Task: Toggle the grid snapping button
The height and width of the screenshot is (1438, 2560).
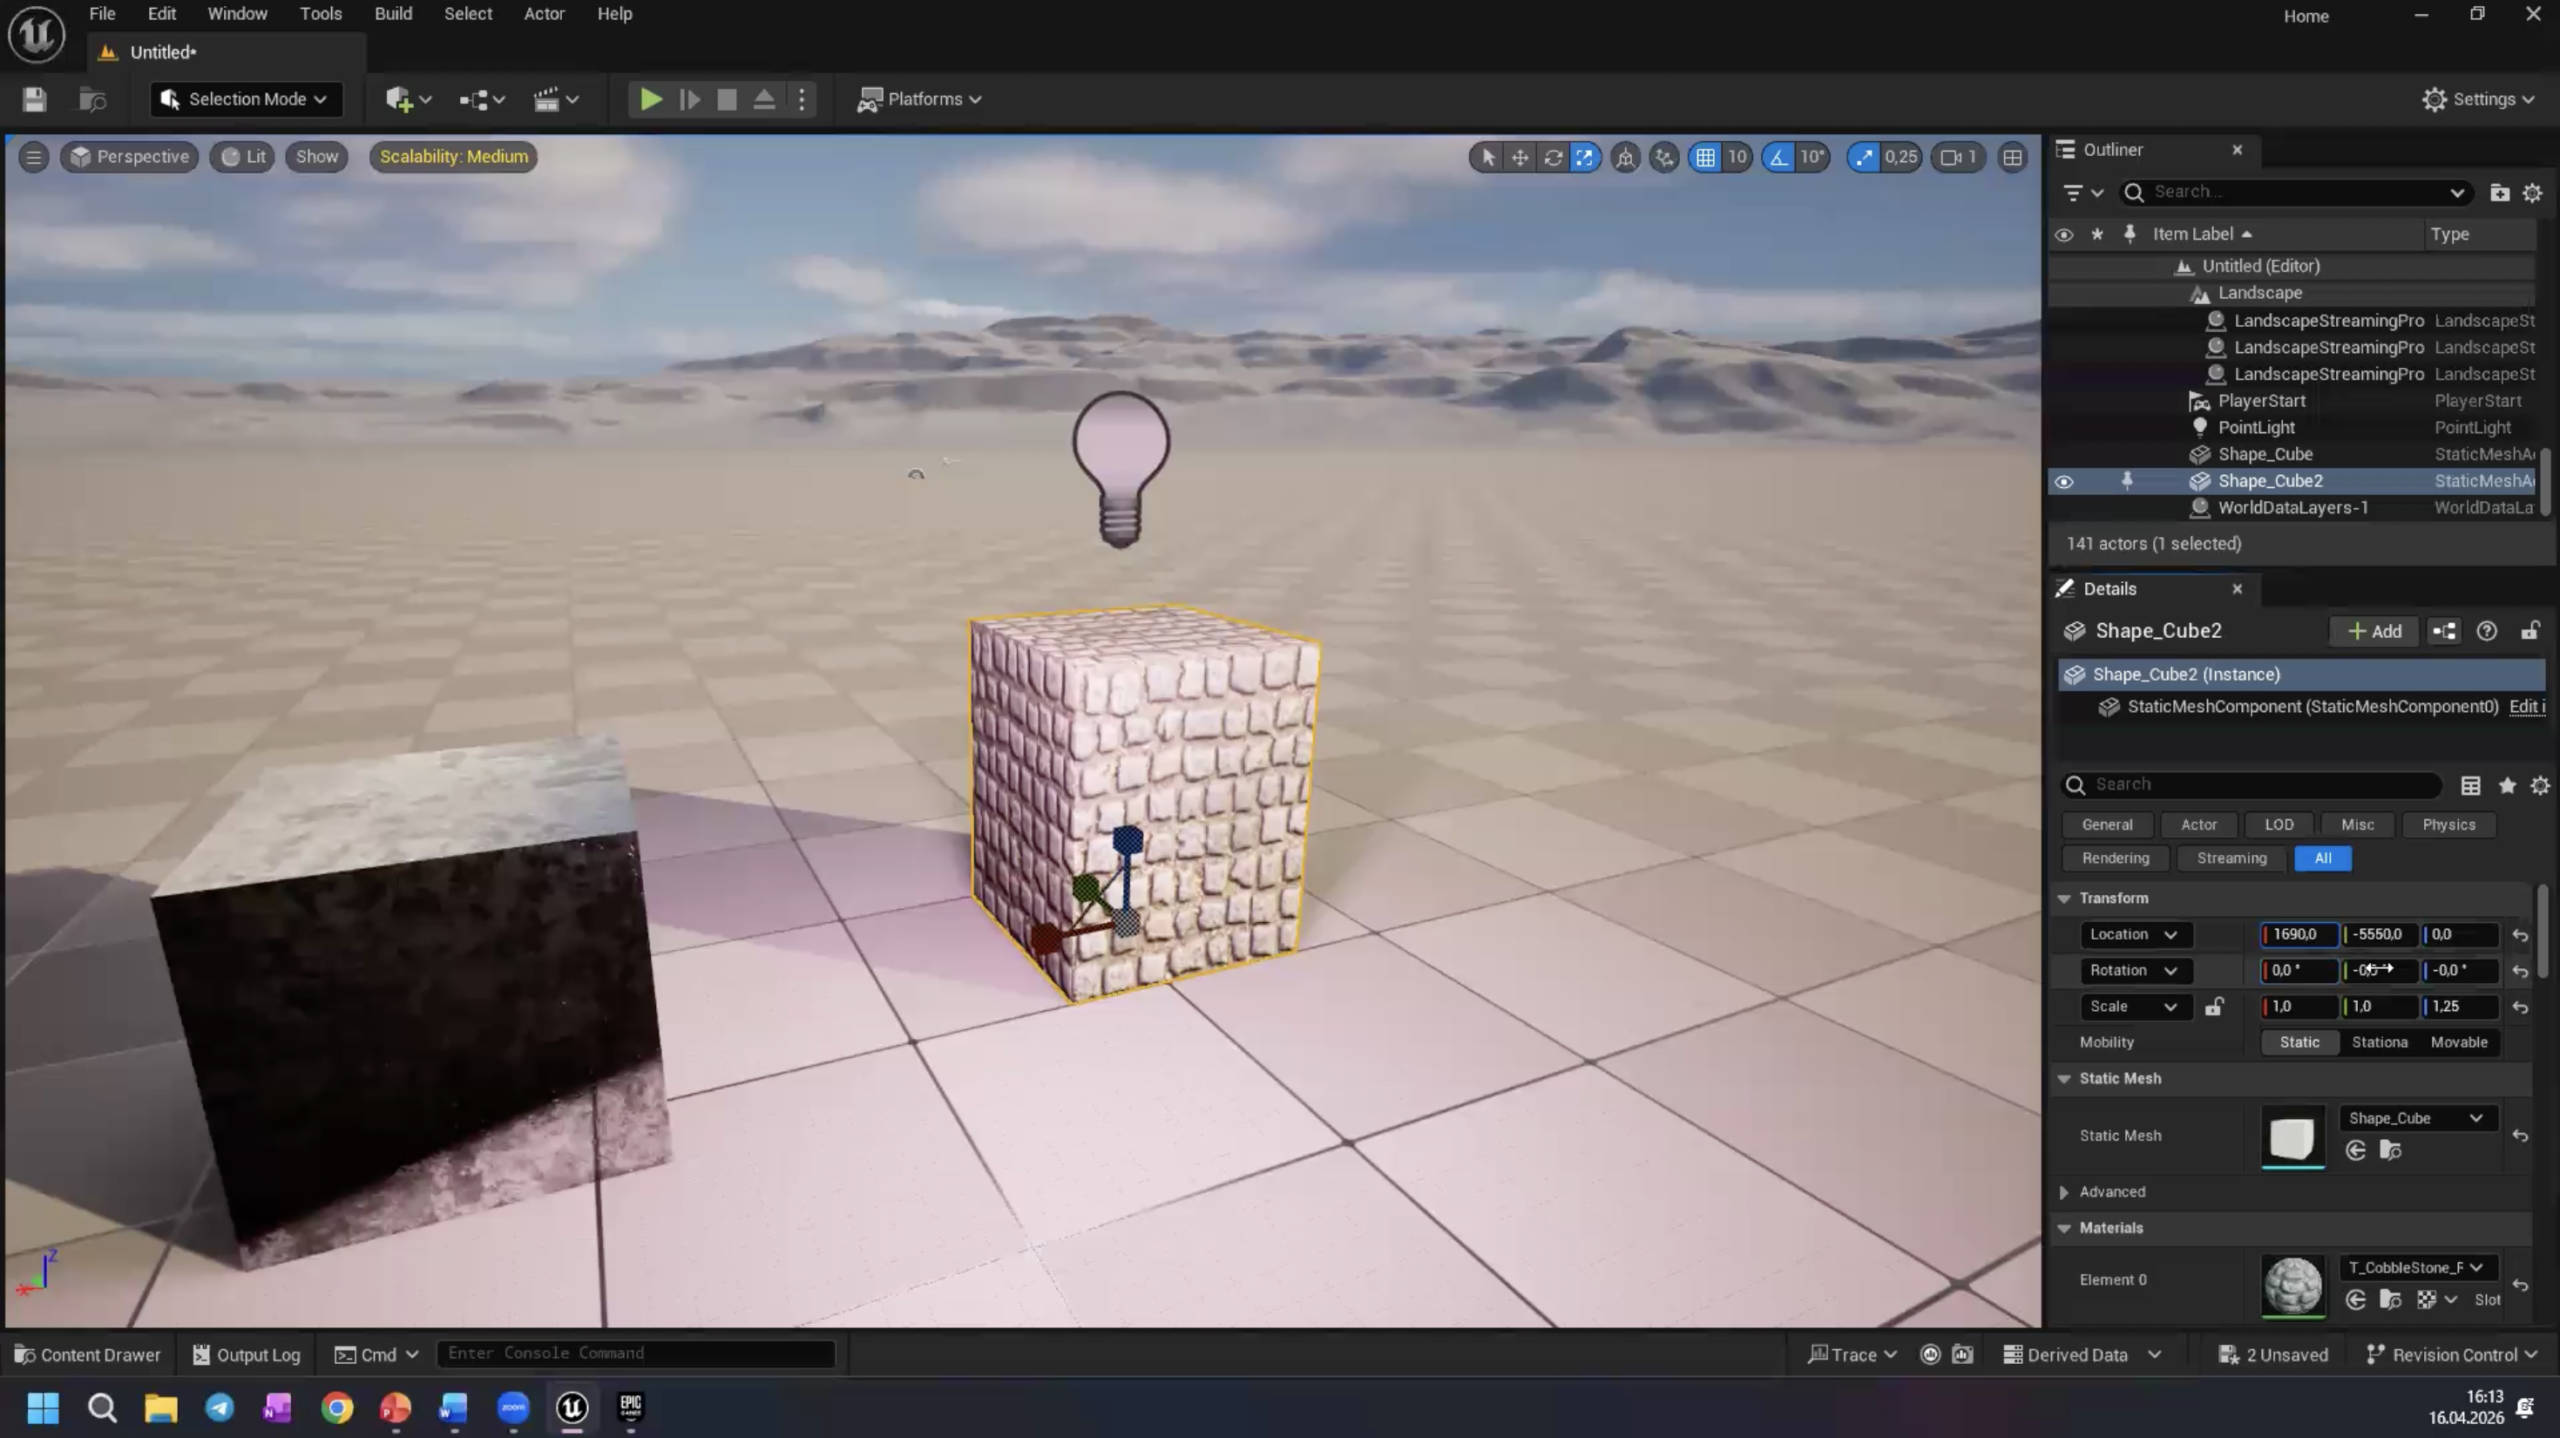Action: (1706, 157)
